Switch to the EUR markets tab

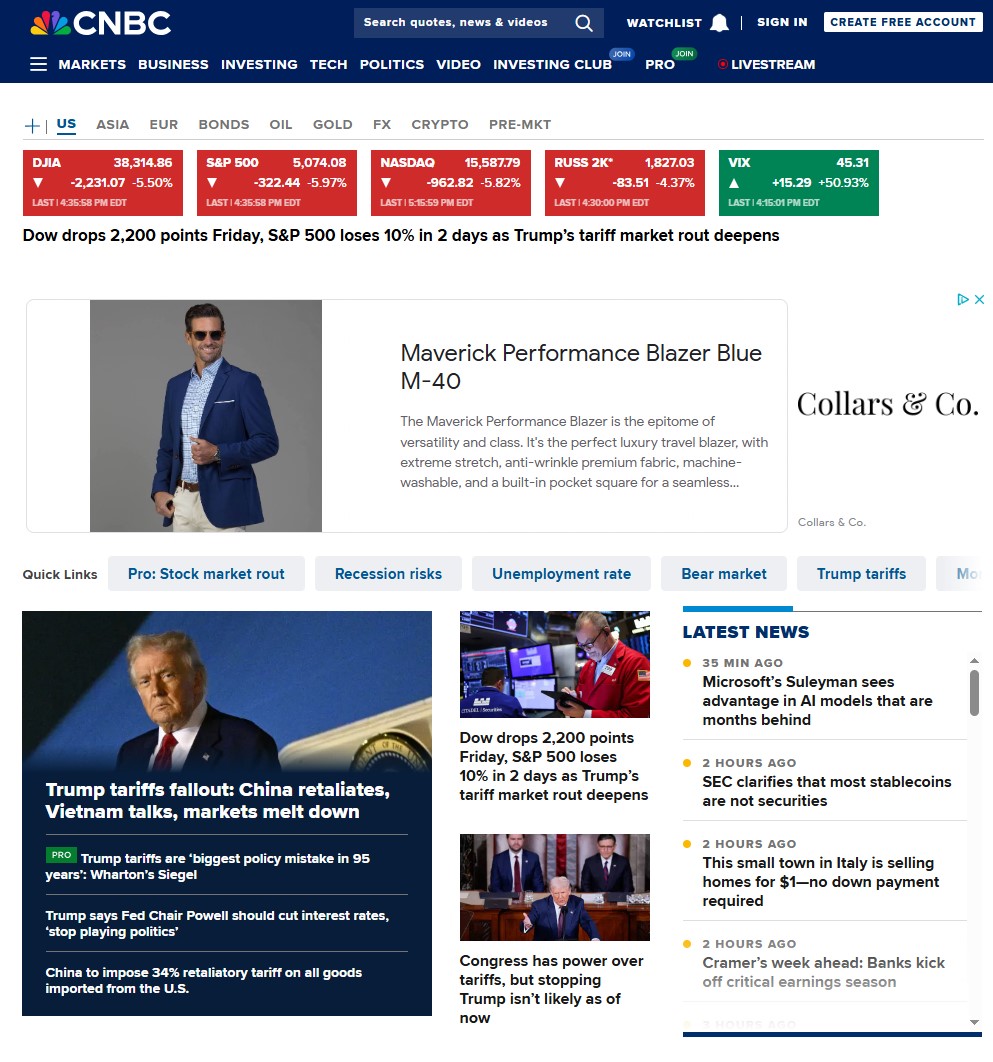[x=164, y=125]
